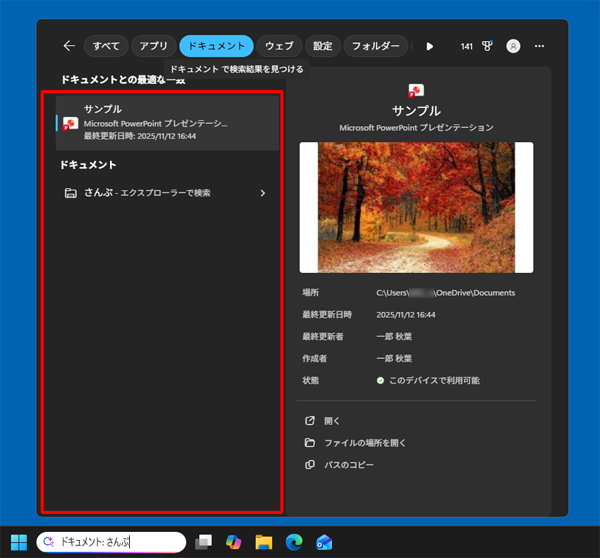Launch Outlook from the taskbar
600x558 pixels.
[324, 542]
